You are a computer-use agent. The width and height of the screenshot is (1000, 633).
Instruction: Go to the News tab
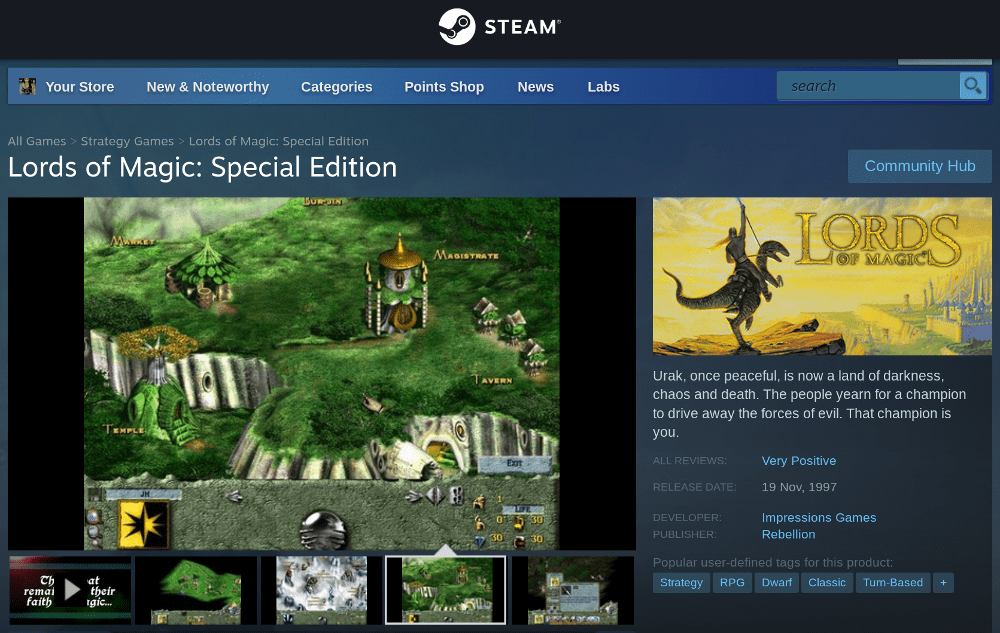(535, 87)
